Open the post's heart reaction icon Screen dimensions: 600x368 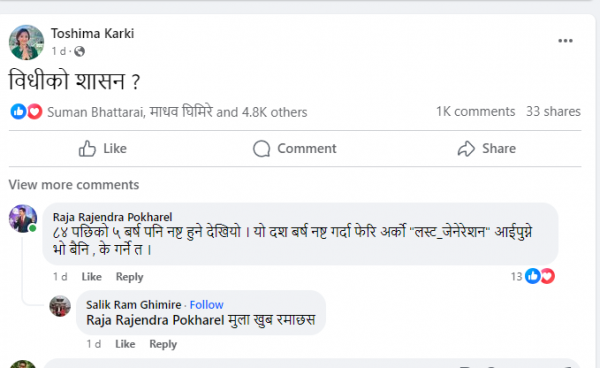point(35,112)
